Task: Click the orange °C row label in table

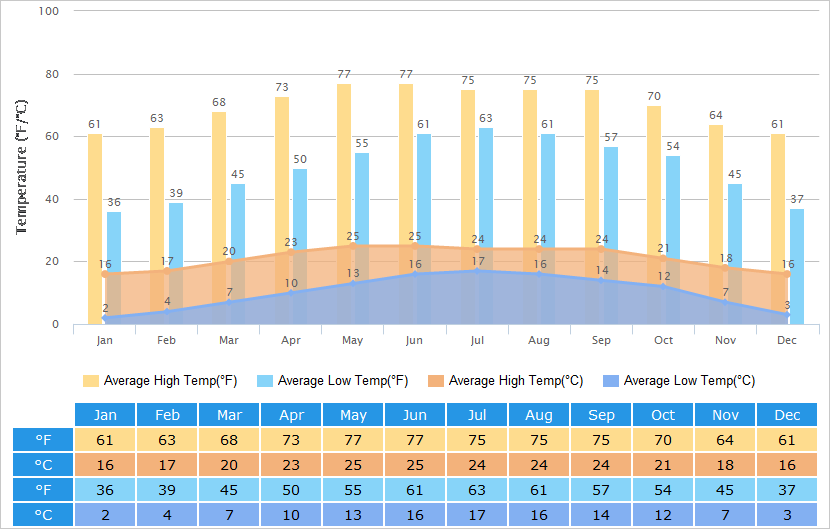Action: pyautogui.click(x=43, y=465)
